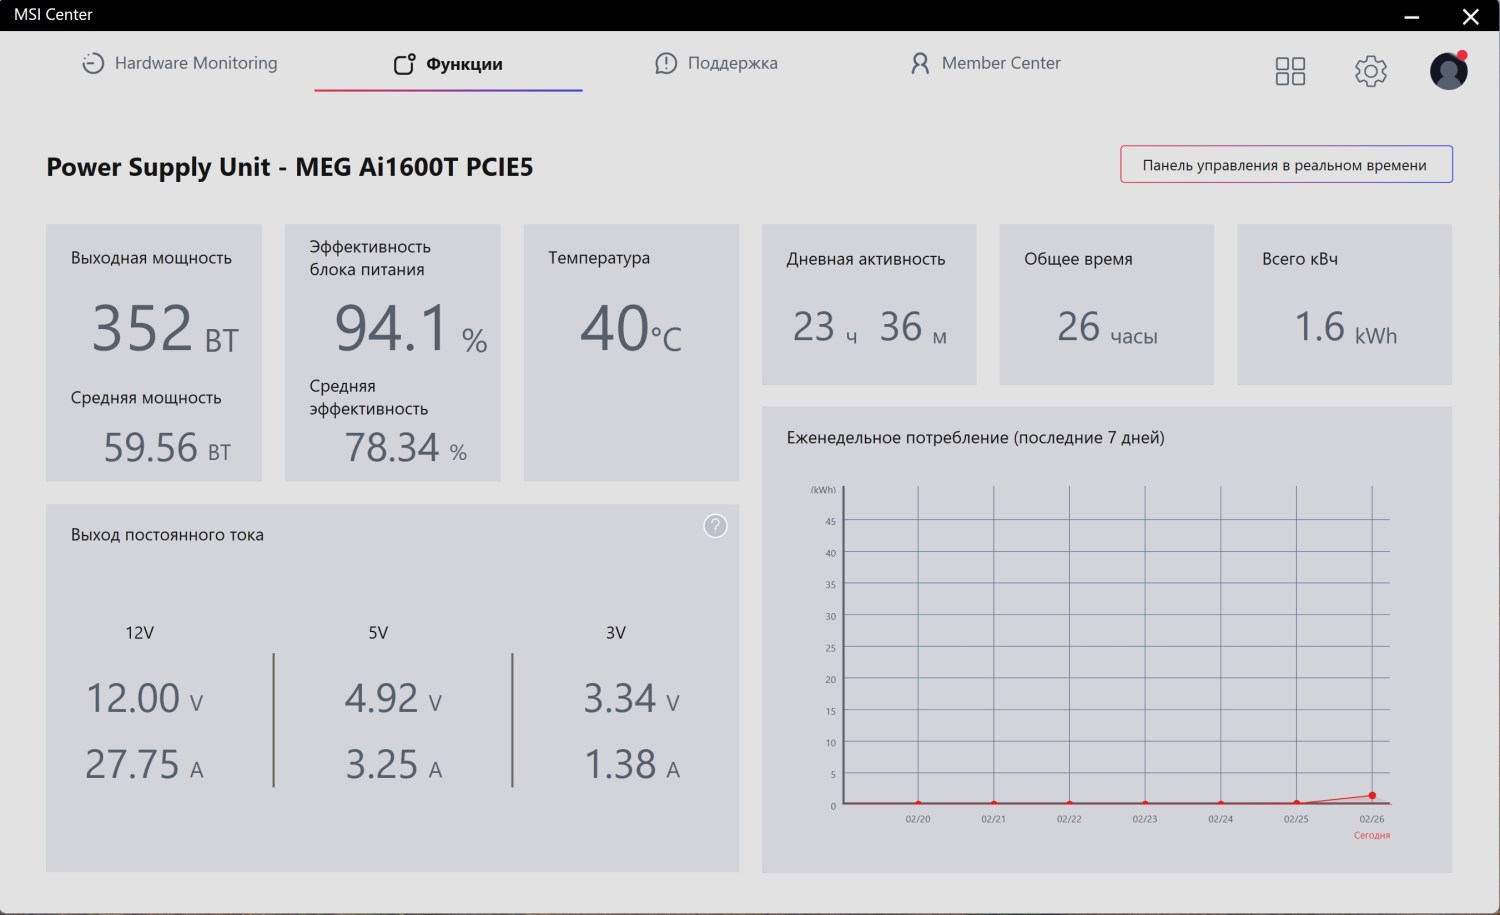This screenshot has width=1500, height=915.
Task: Click the Выходная мощность label
Action: click(x=151, y=258)
